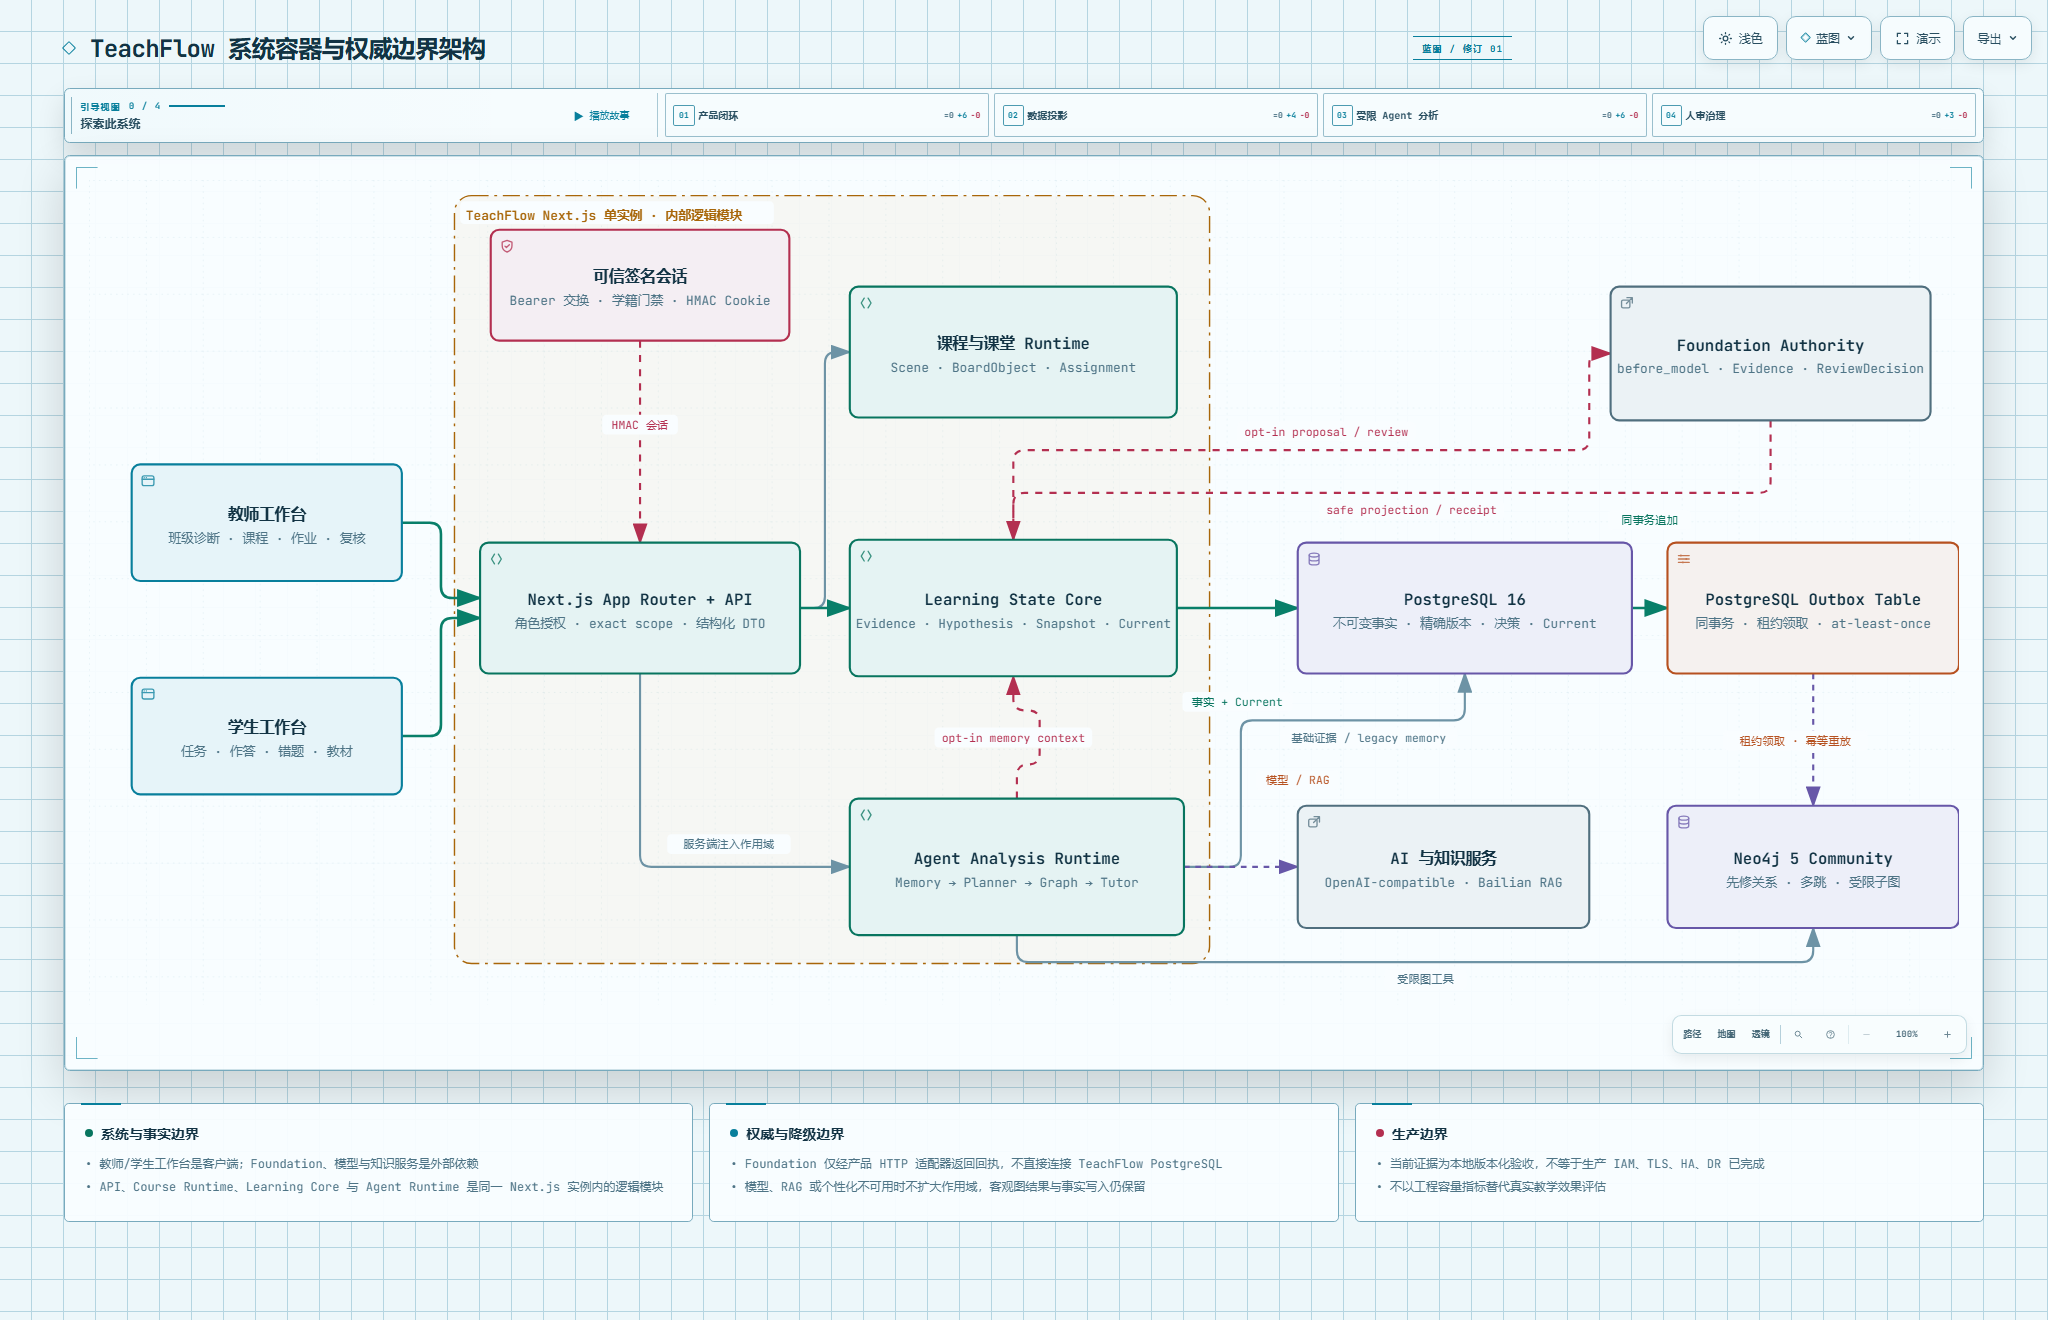
Task: Click the code icon in Next.js App Router node
Action: pyautogui.click(x=496, y=559)
